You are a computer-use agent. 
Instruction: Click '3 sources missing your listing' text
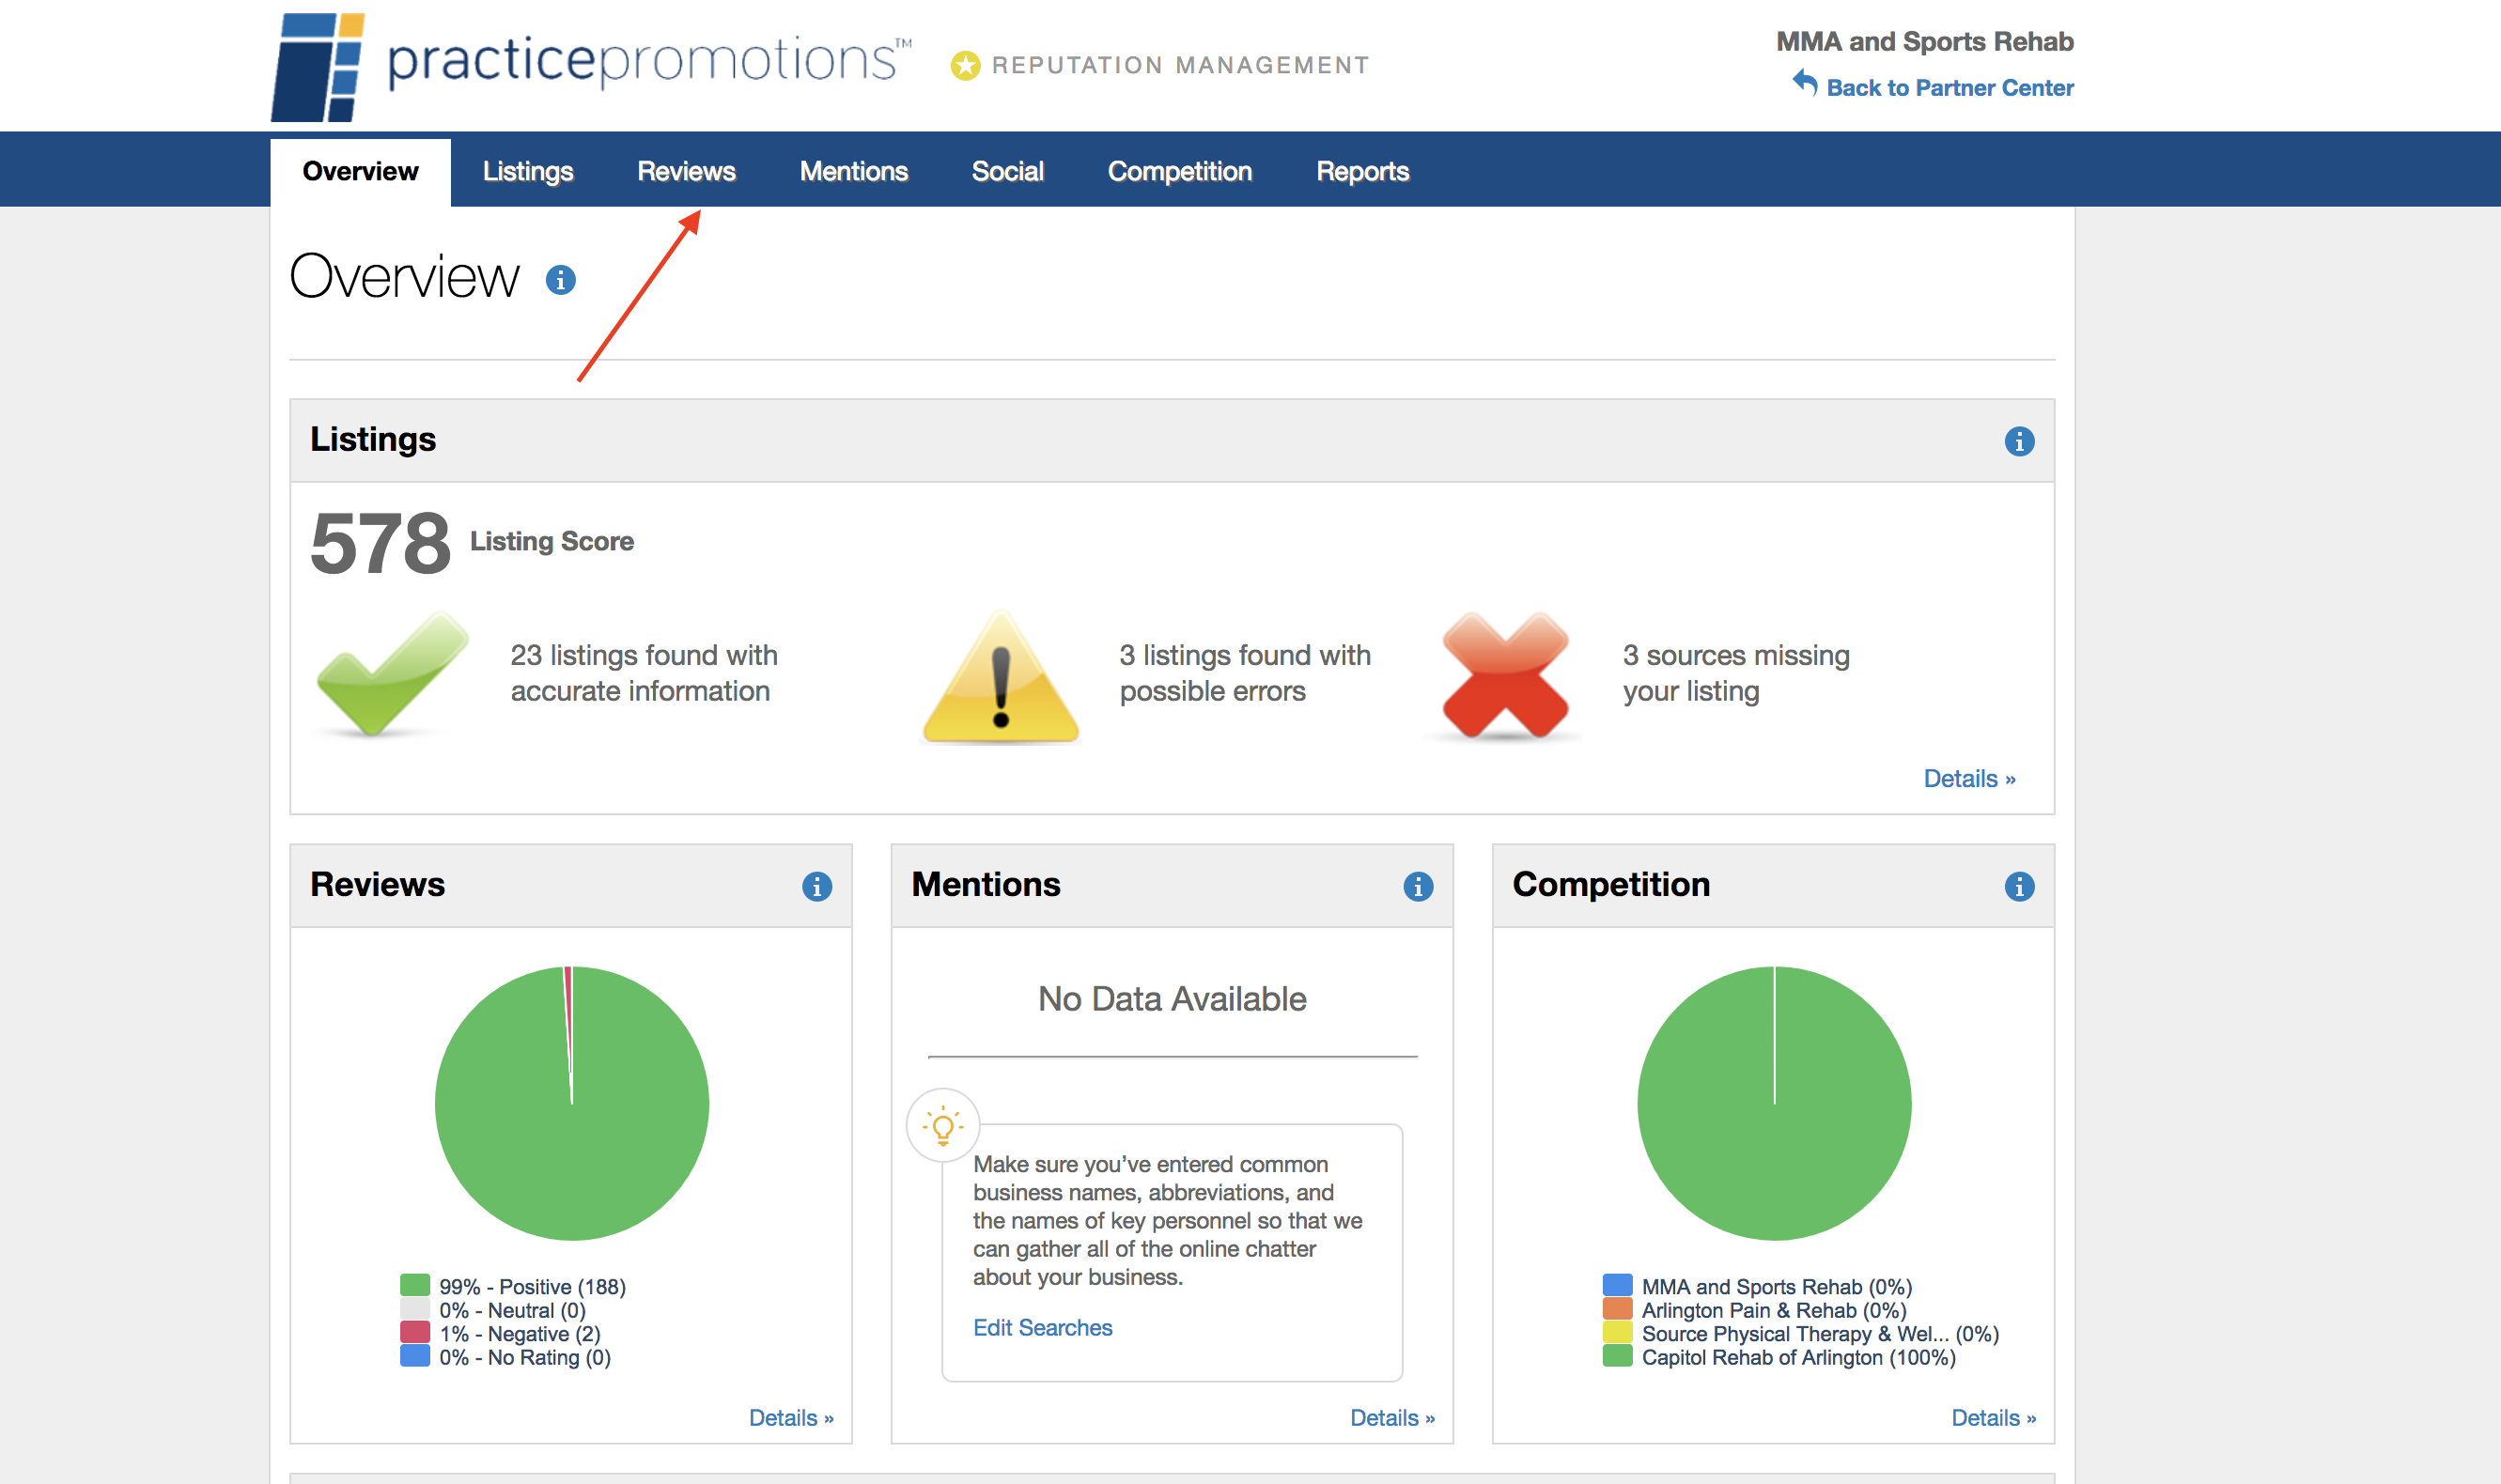click(1736, 673)
